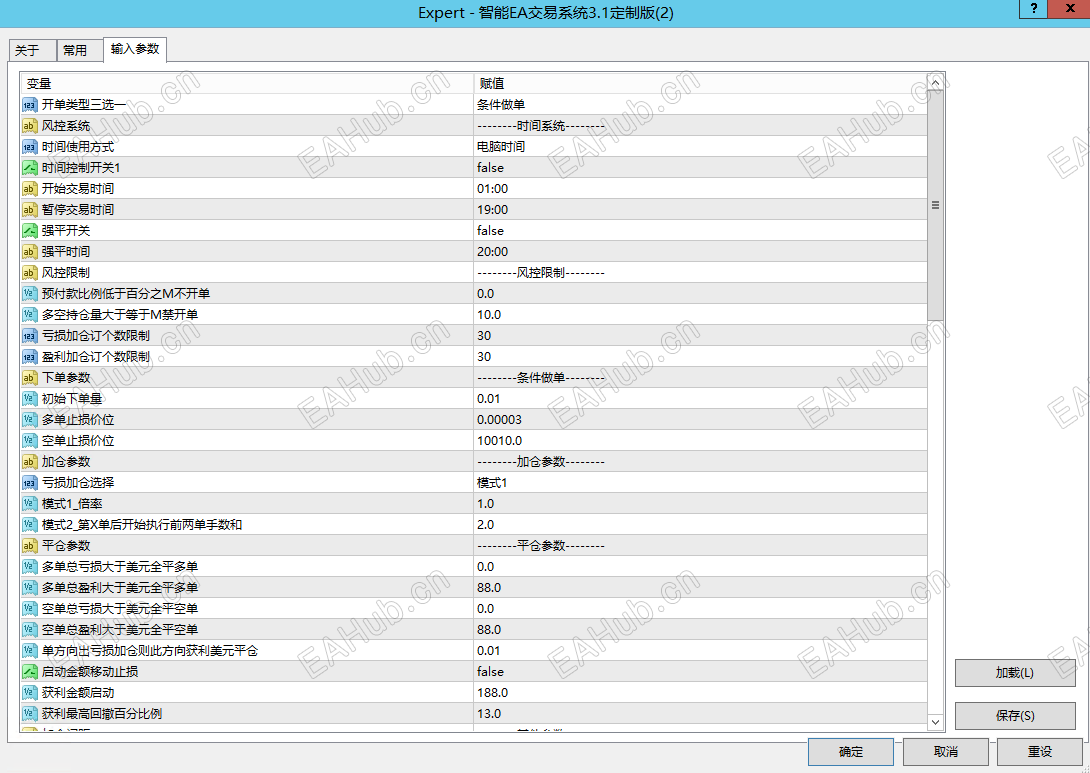Click the numeric value icon next to 初始下单量

coord(27,398)
